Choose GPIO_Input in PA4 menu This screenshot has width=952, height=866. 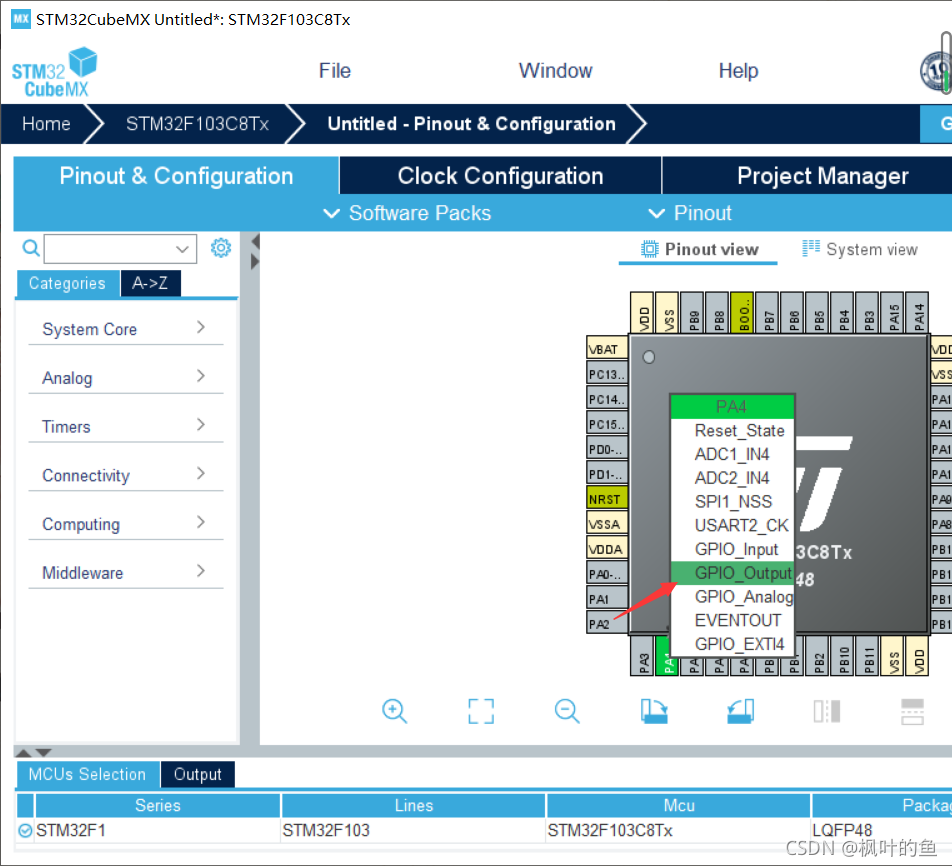pos(732,549)
